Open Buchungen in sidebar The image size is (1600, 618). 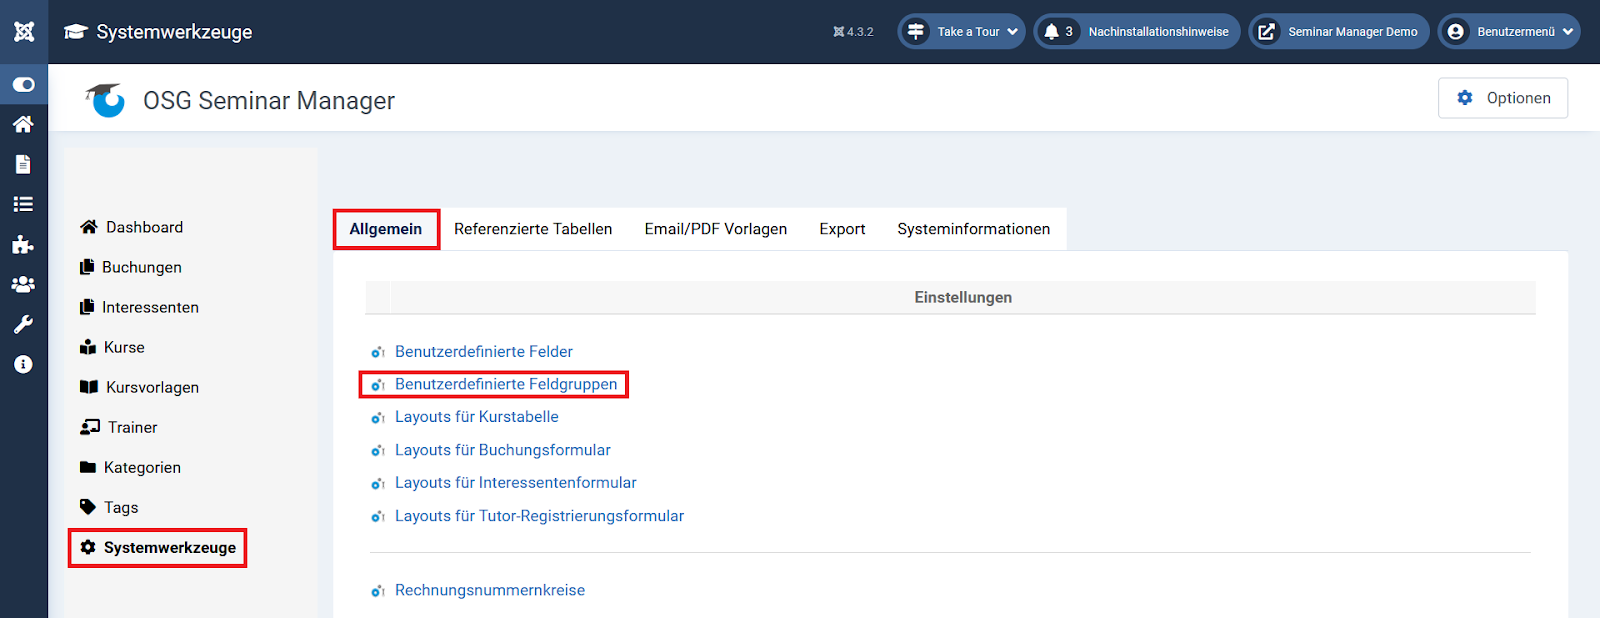tap(141, 267)
